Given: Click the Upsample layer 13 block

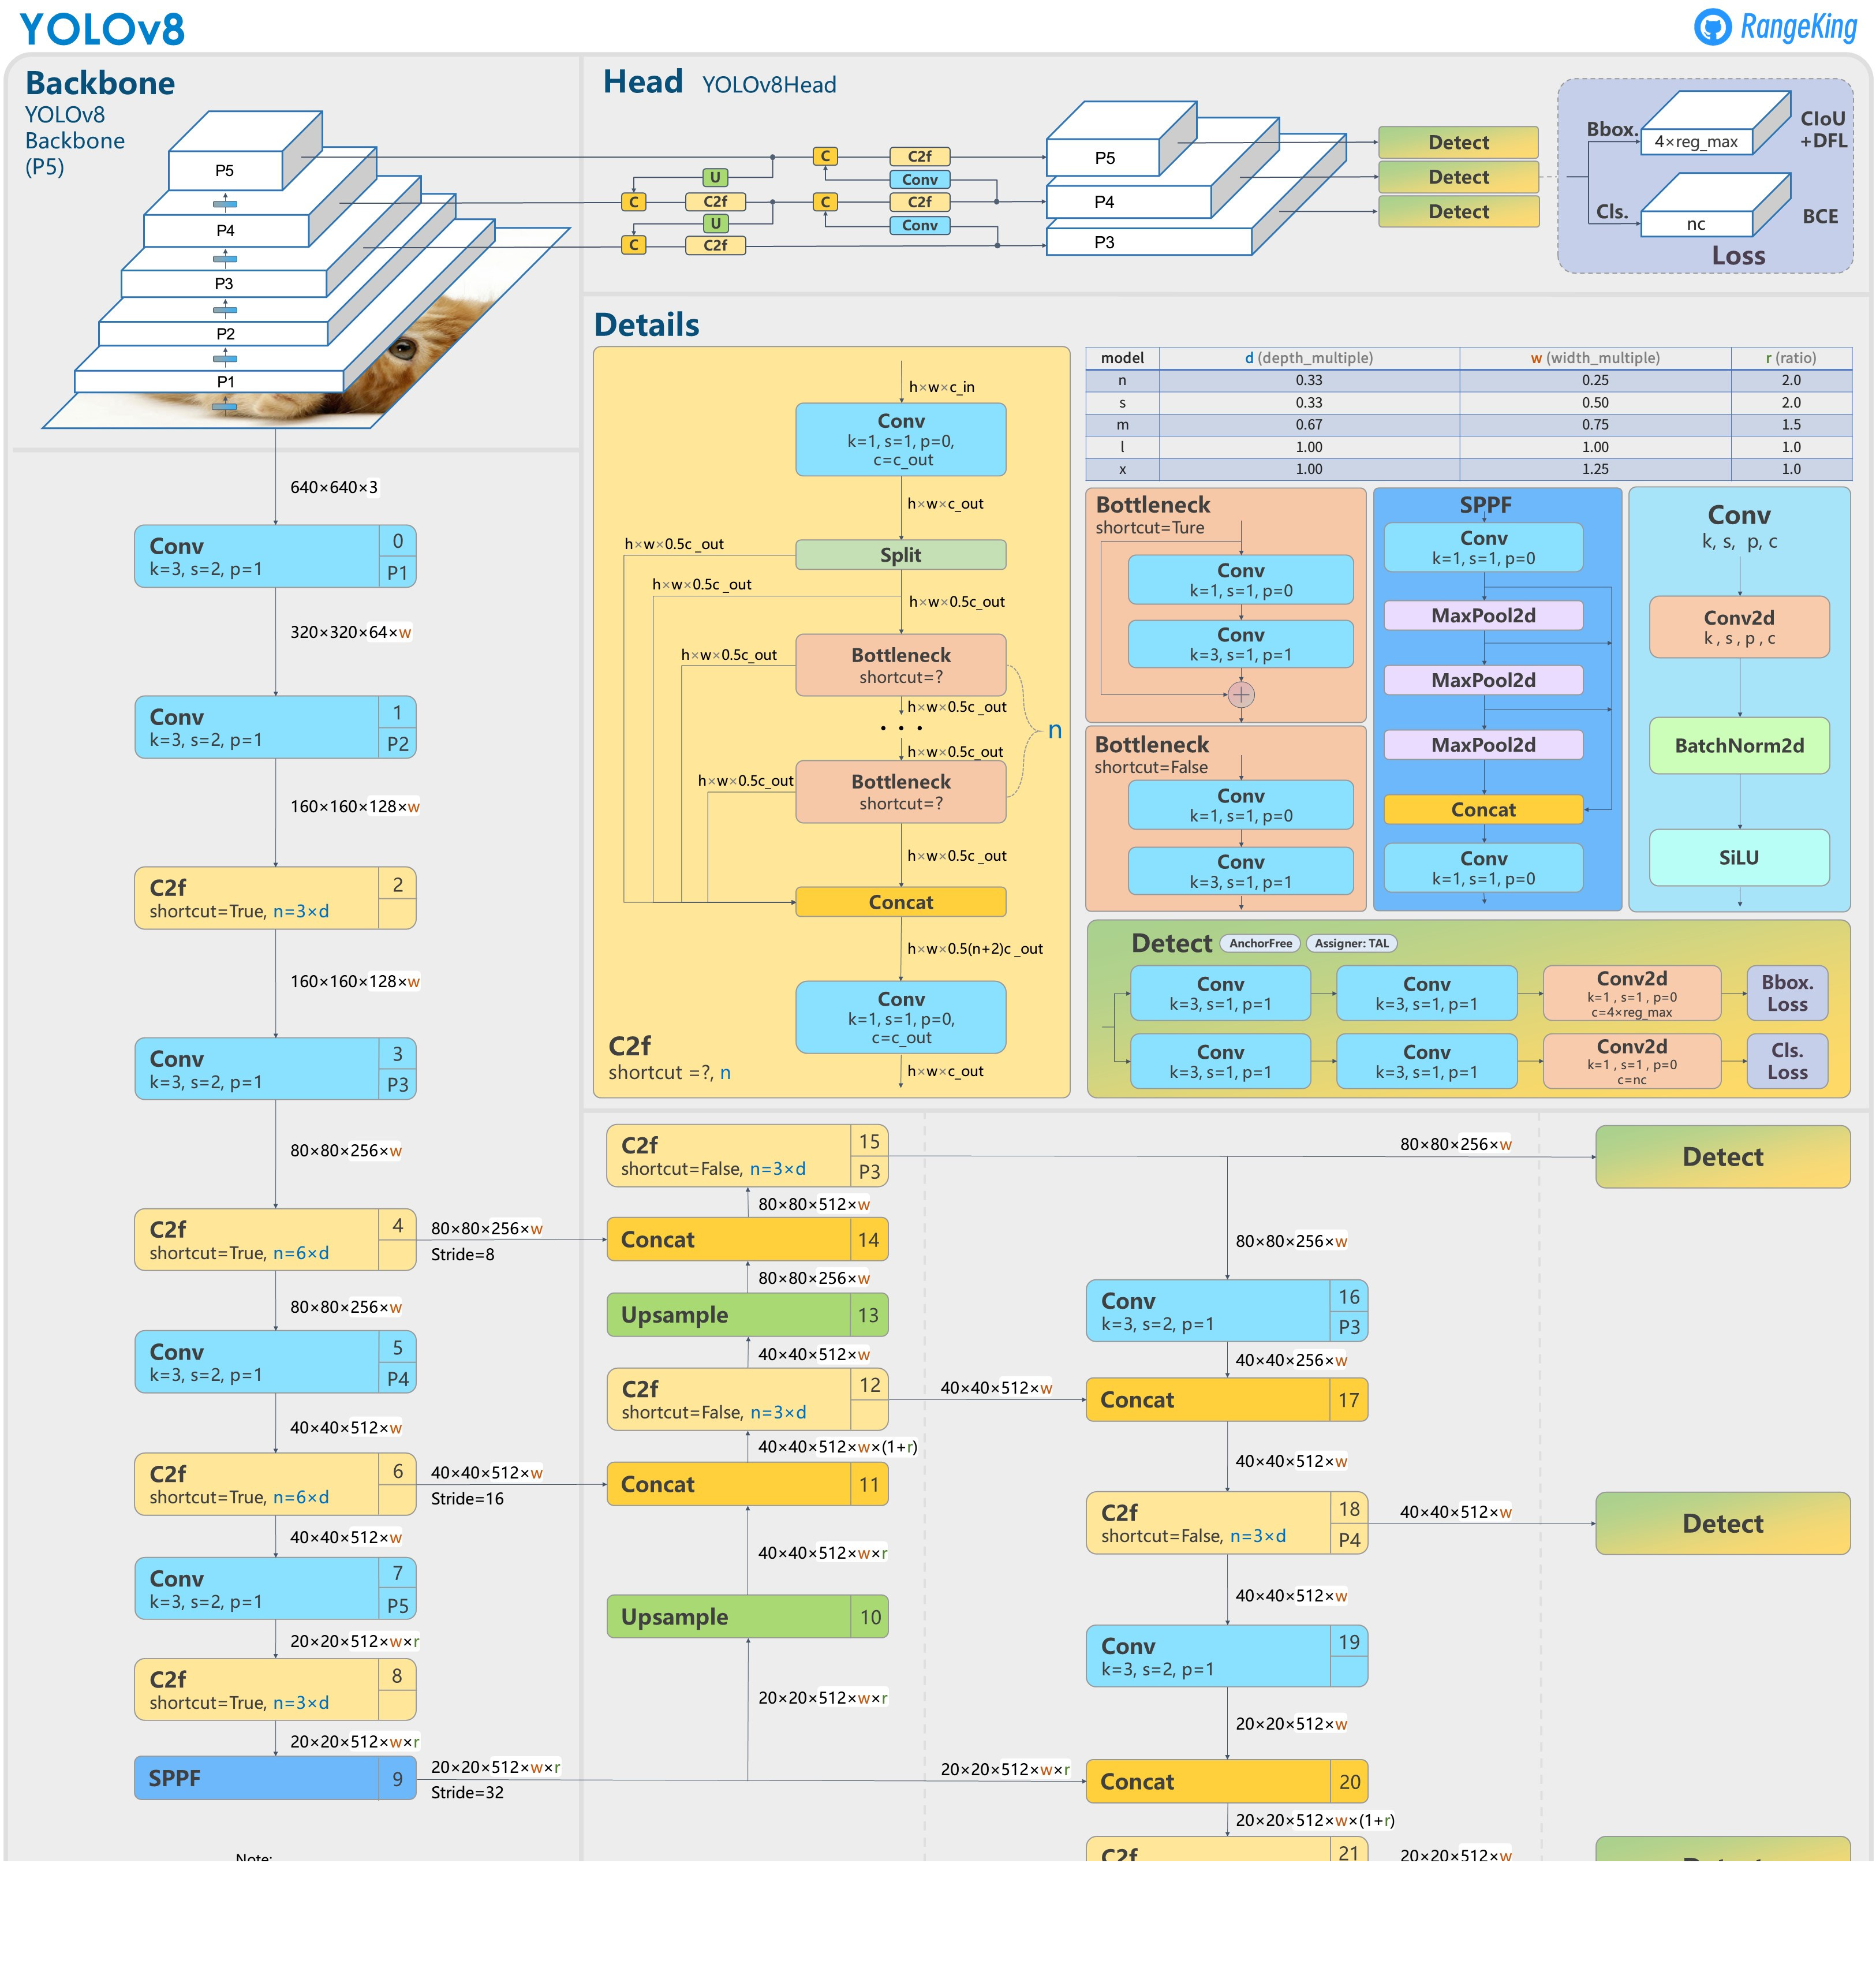Looking at the screenshot, I should (x=746, y=1314).
